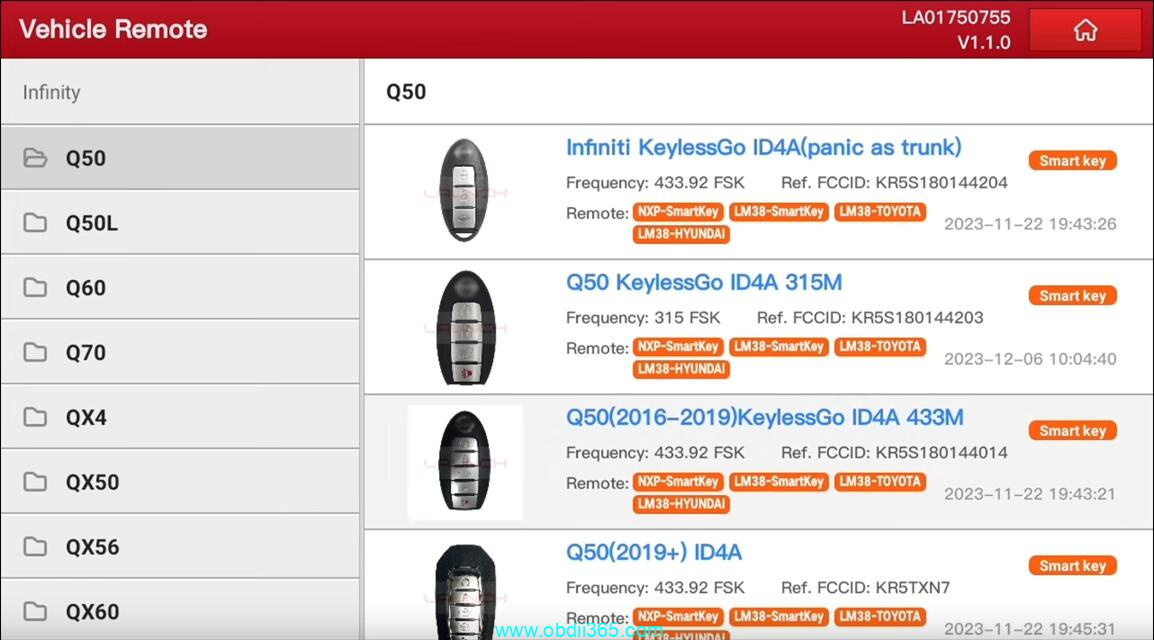Open the QX60 folder icon
1154x640 pixels.
click(35, 611)
